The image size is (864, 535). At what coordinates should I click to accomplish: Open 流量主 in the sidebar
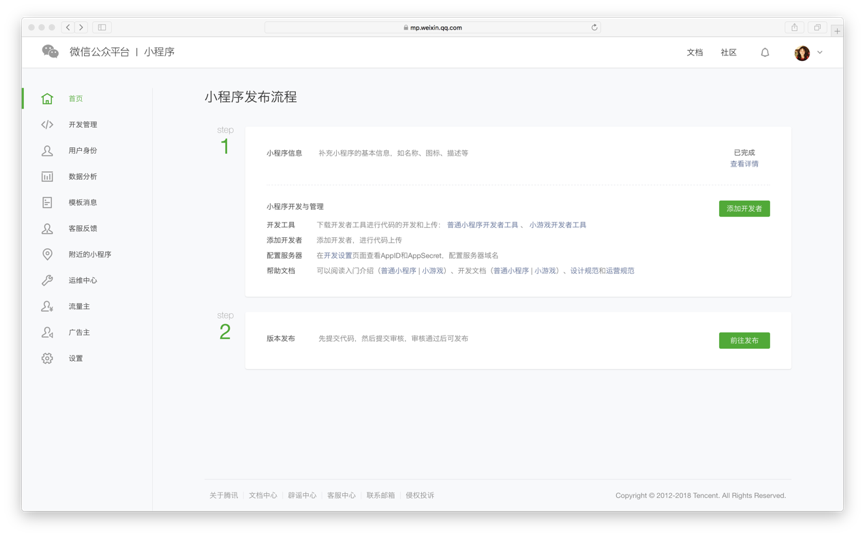point(79,306)
